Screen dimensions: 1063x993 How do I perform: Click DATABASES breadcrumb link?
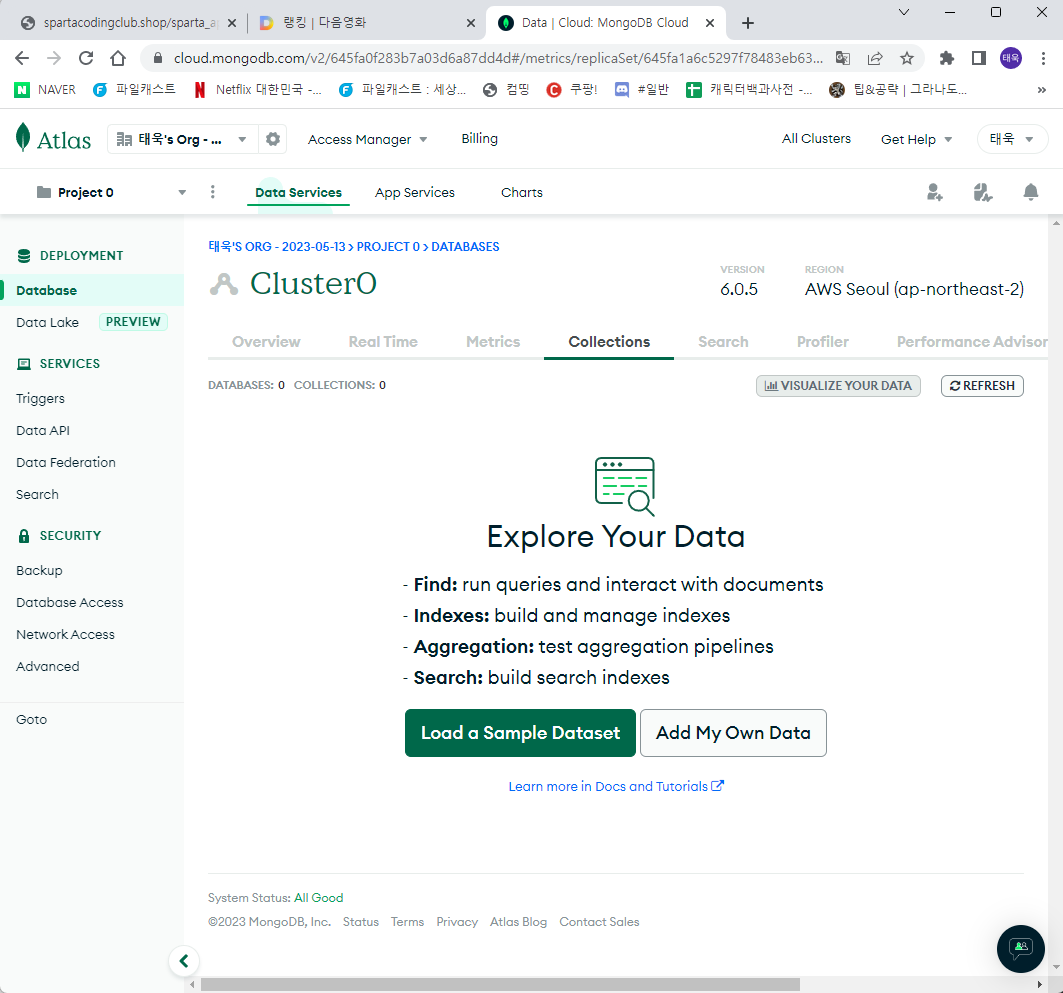pos(465,247)
